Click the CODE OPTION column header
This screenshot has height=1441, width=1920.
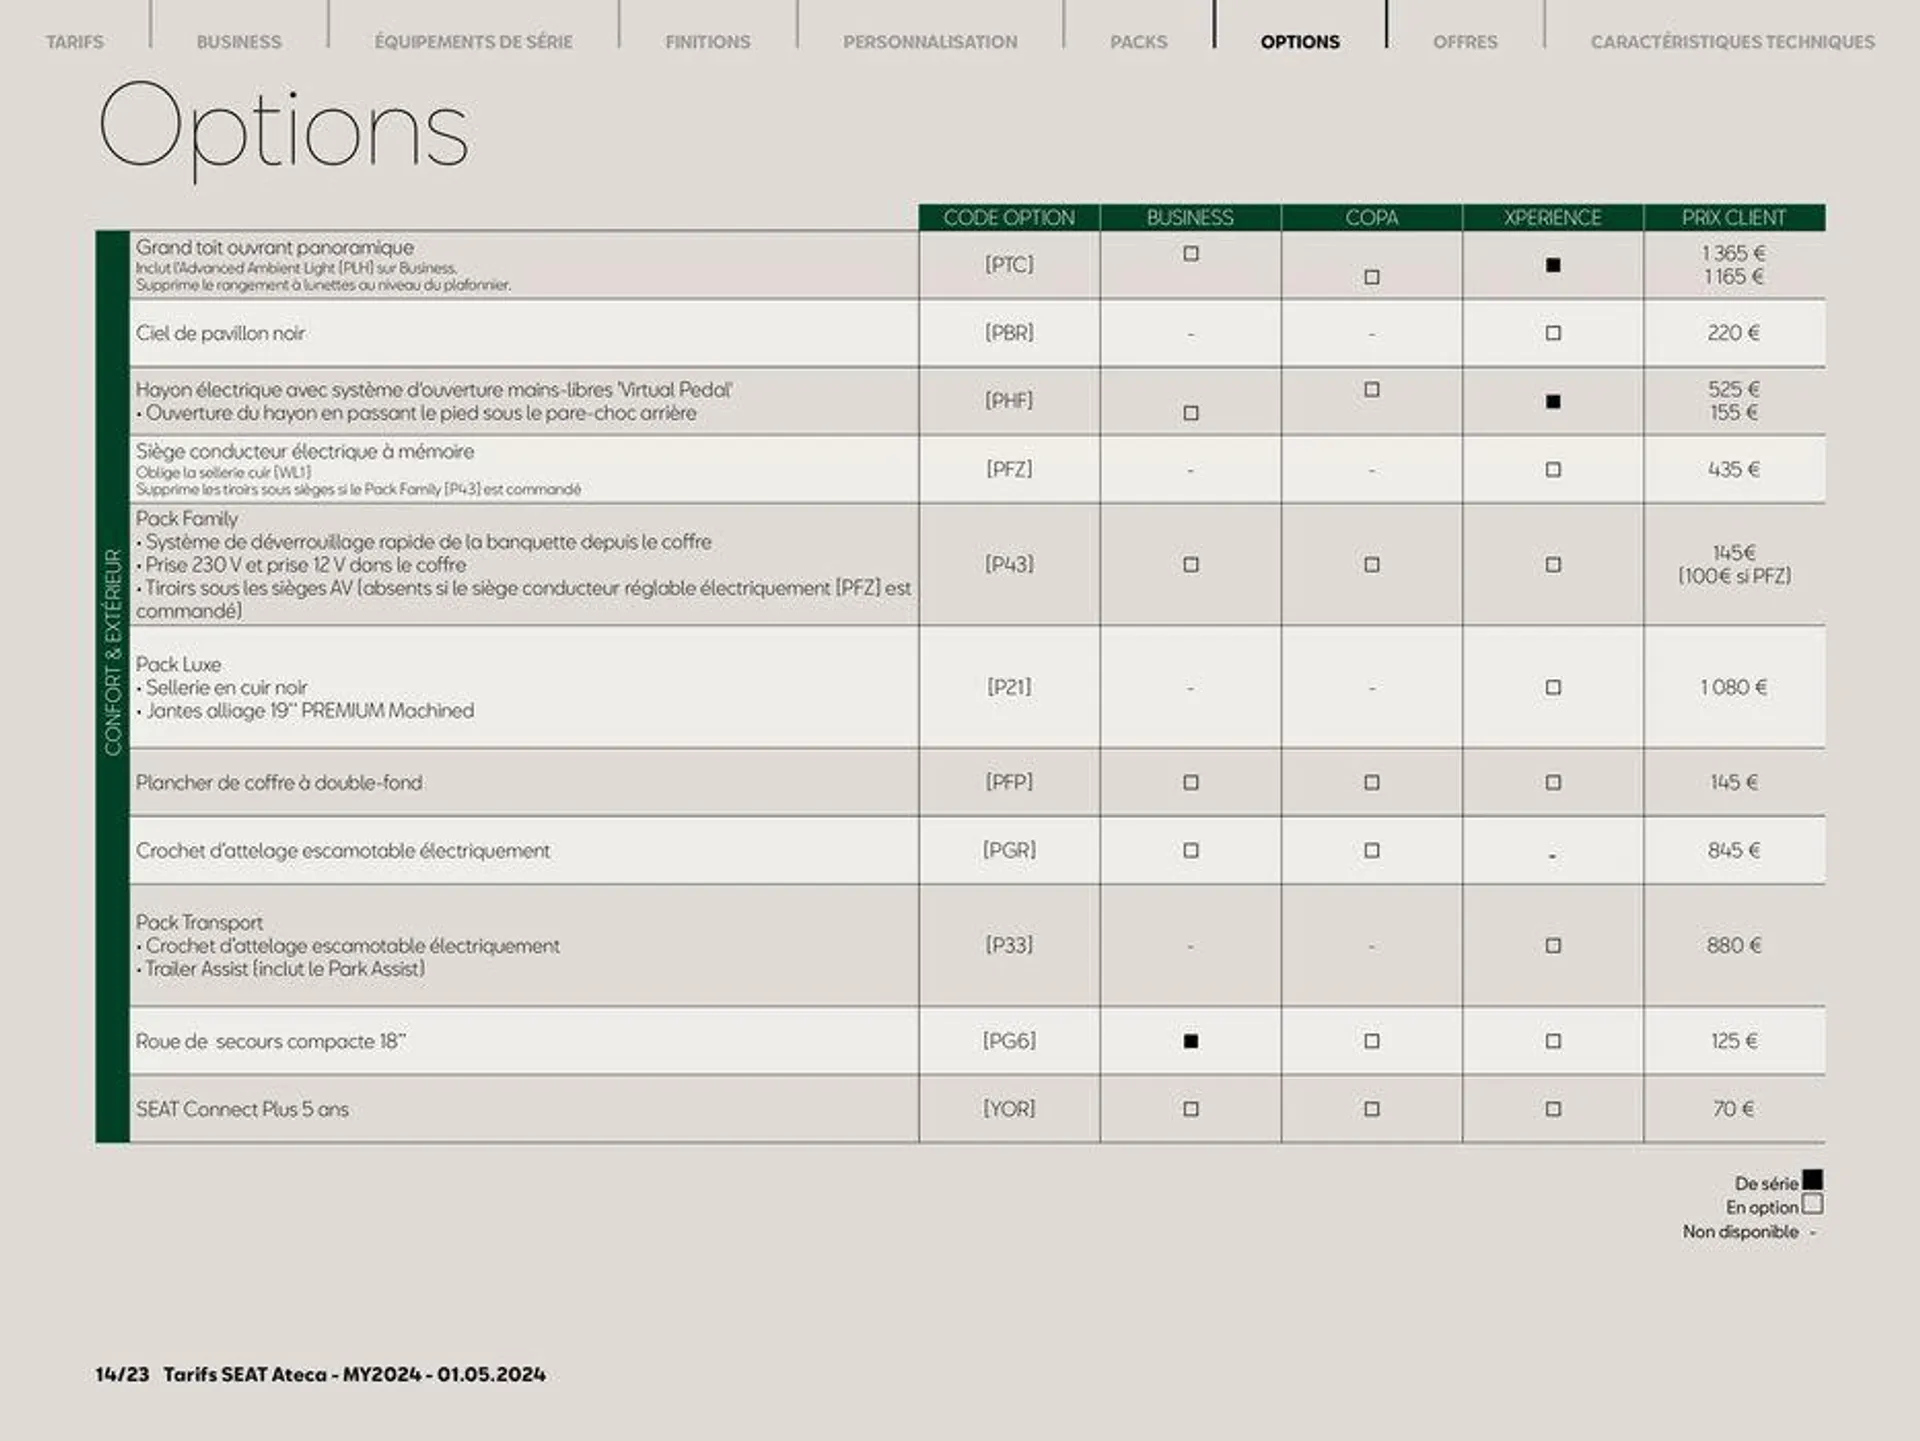tap(1010, 218)
